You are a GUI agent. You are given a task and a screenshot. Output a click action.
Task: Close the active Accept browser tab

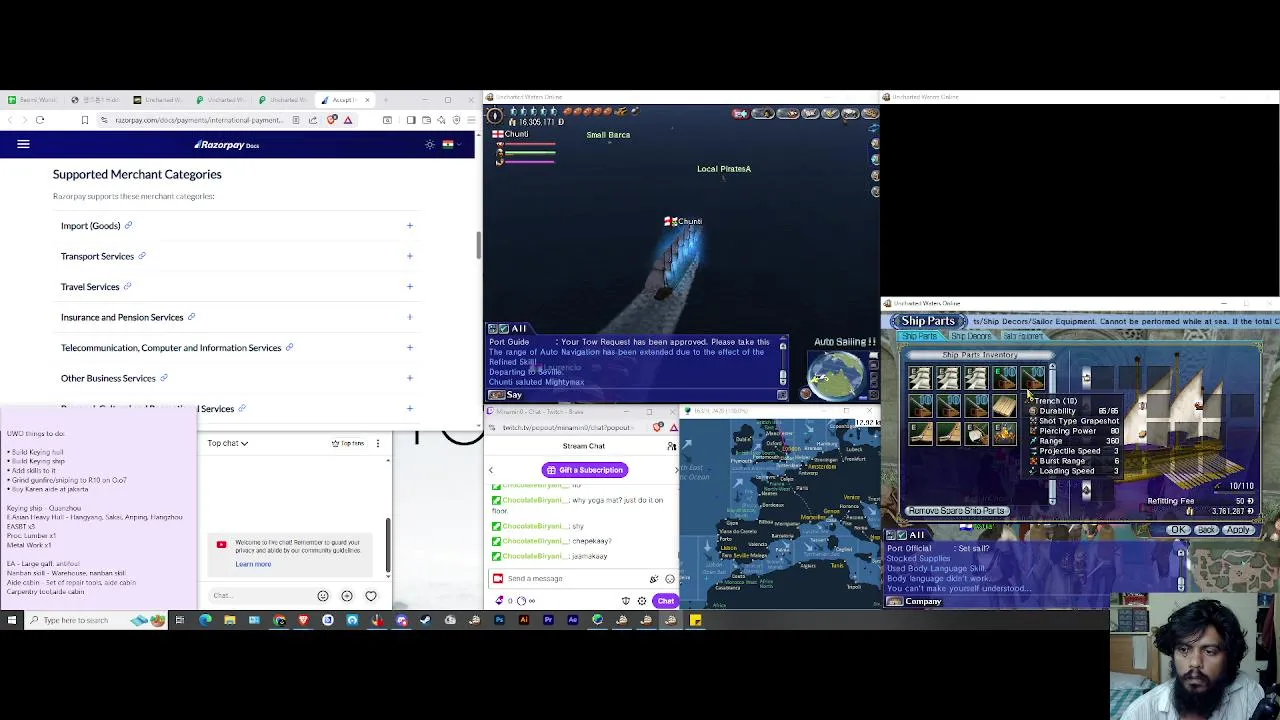click(x=367, y=100)
